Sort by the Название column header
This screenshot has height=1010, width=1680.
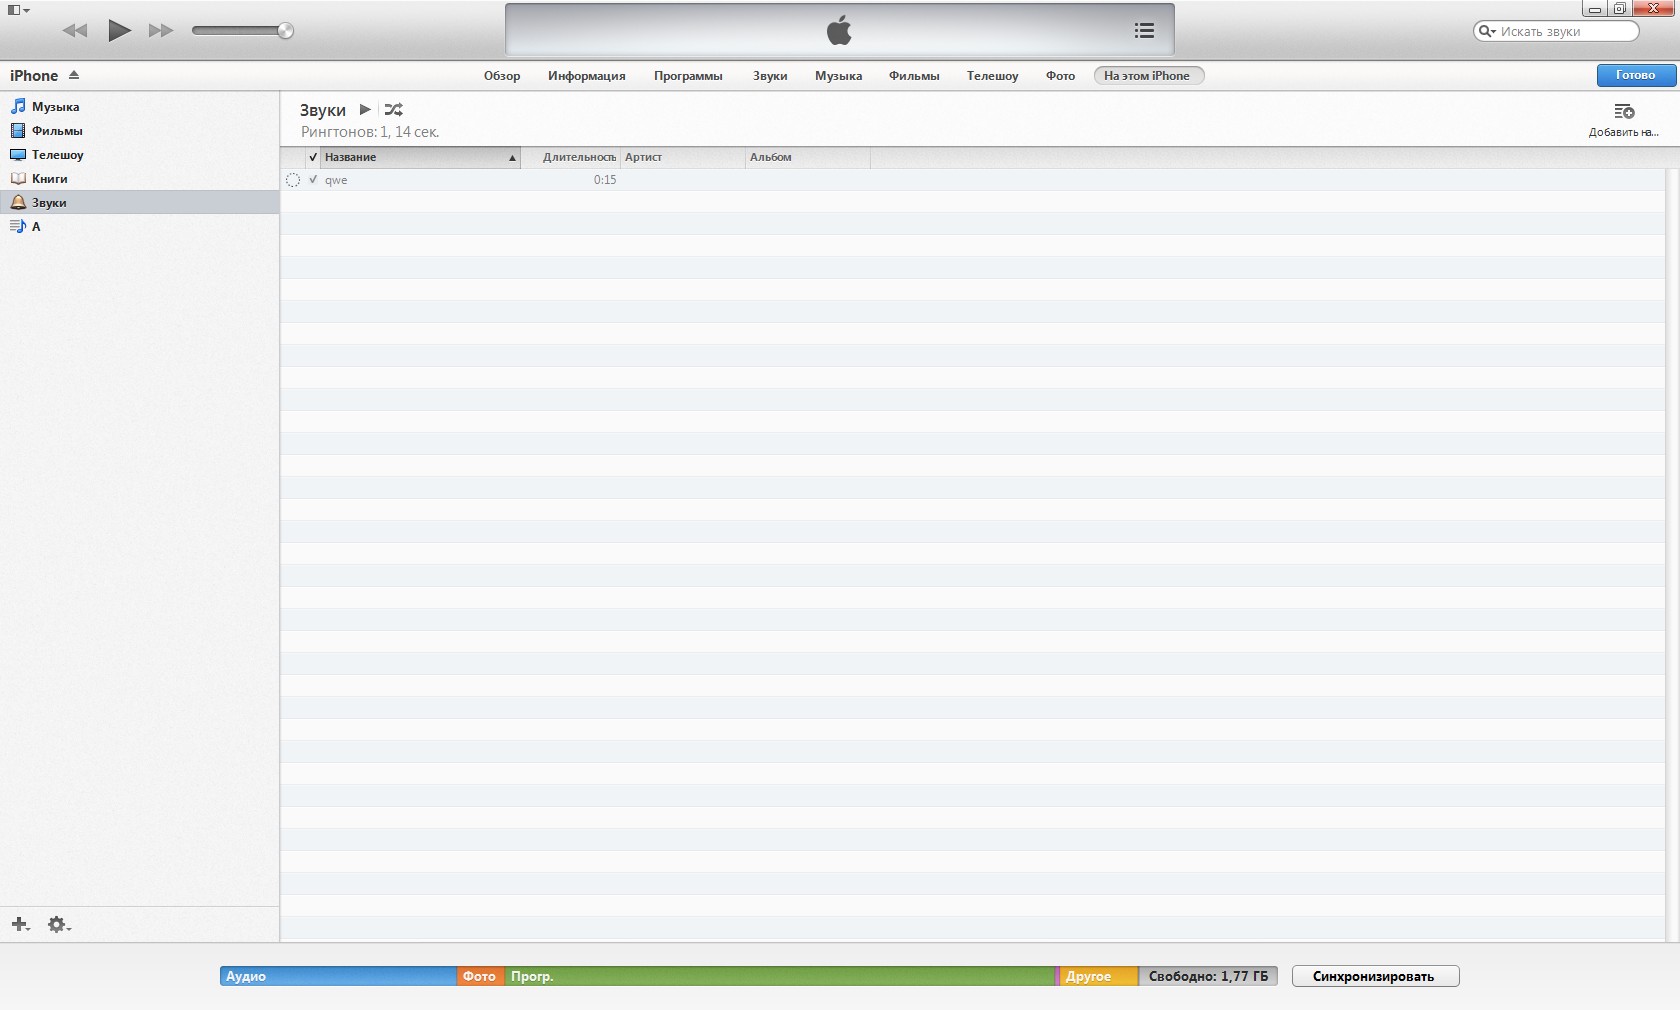point(420,157)
